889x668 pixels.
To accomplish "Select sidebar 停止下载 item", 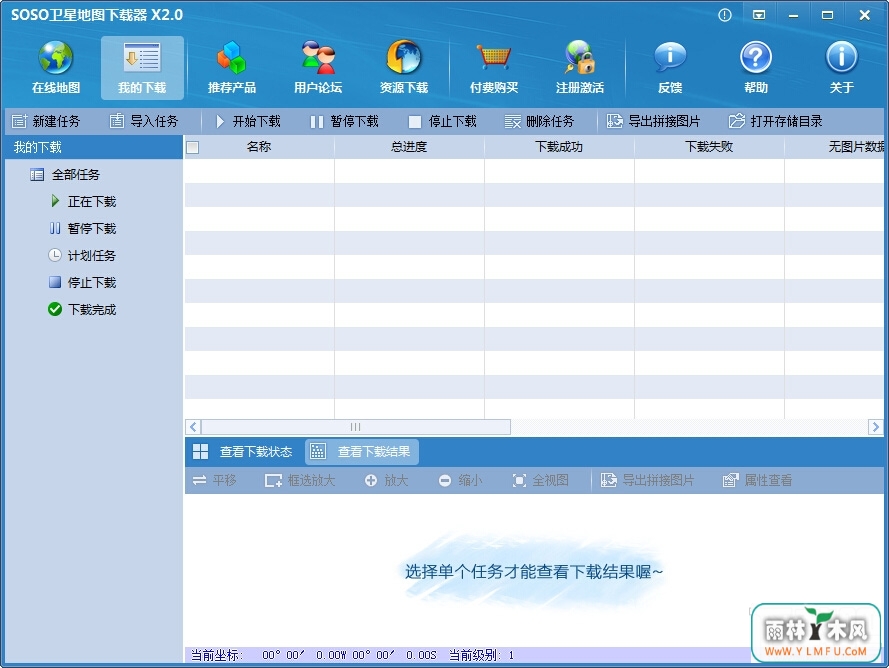I will click(x=83, y=282).
